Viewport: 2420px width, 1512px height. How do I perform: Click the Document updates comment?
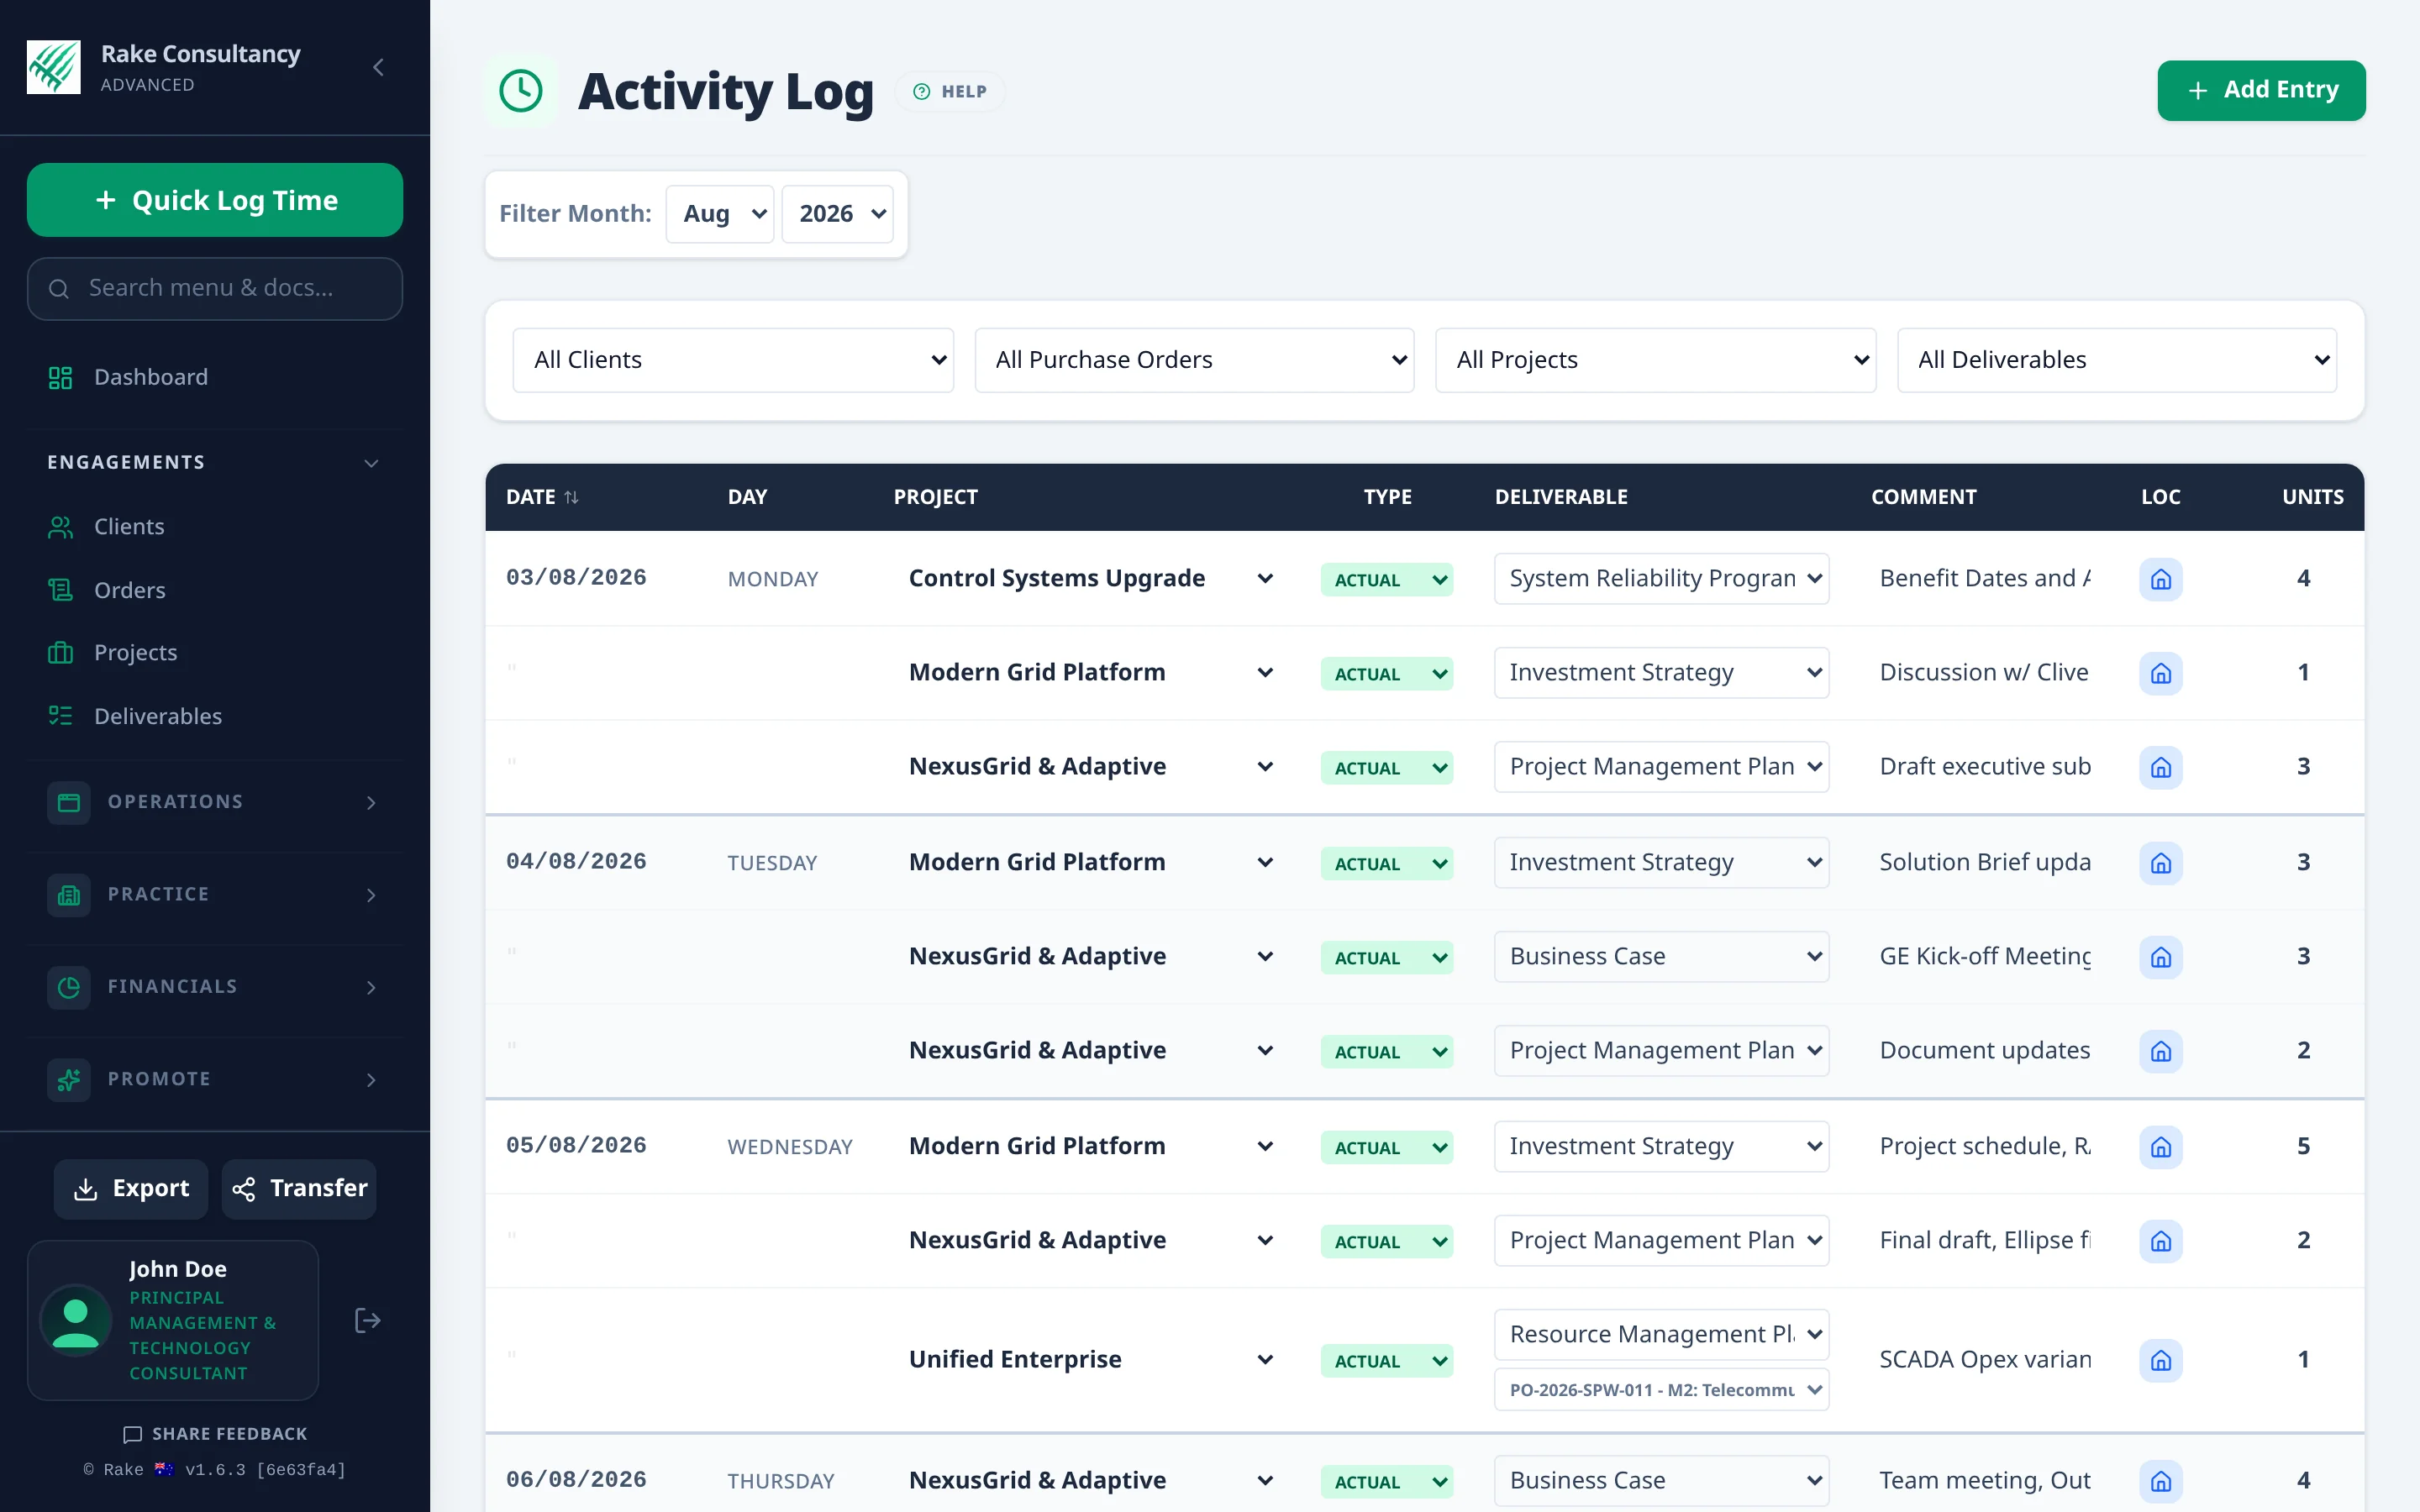point(1984,1050)
